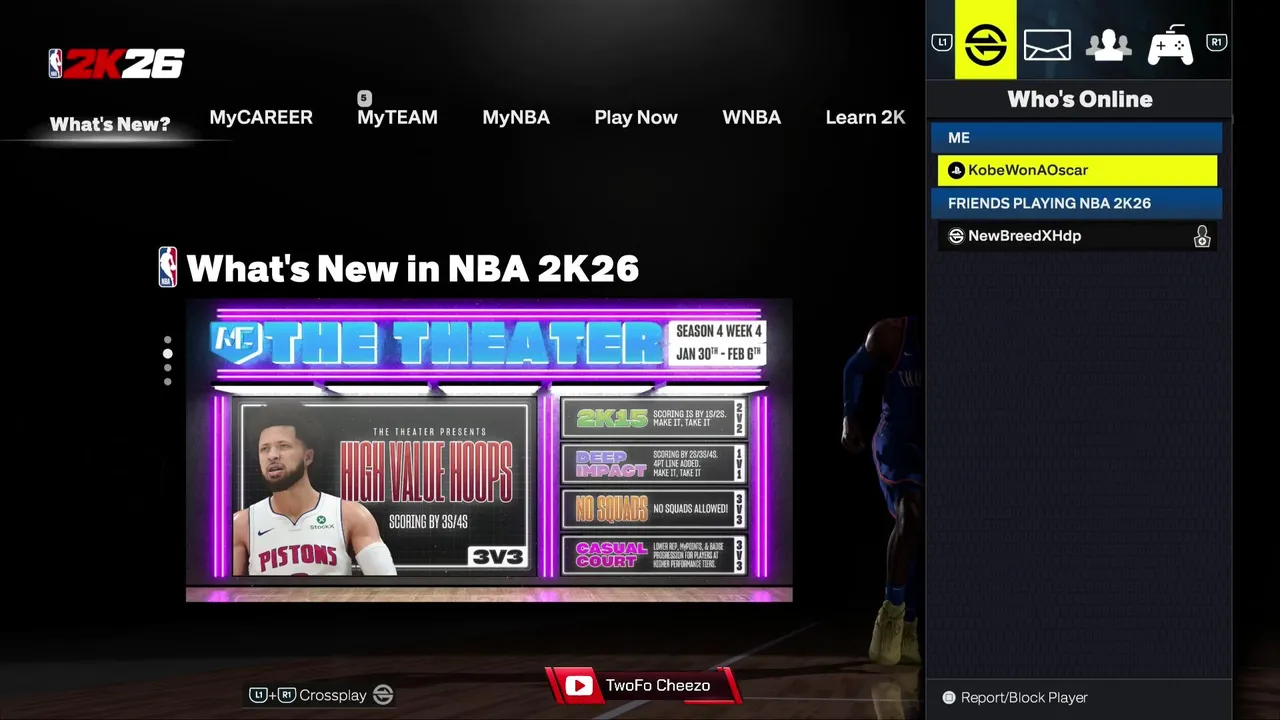Screen dimensions: 1280x720
Task: Click the TwoFo Cheezo channel banner
Action: (x=642, y=686)
